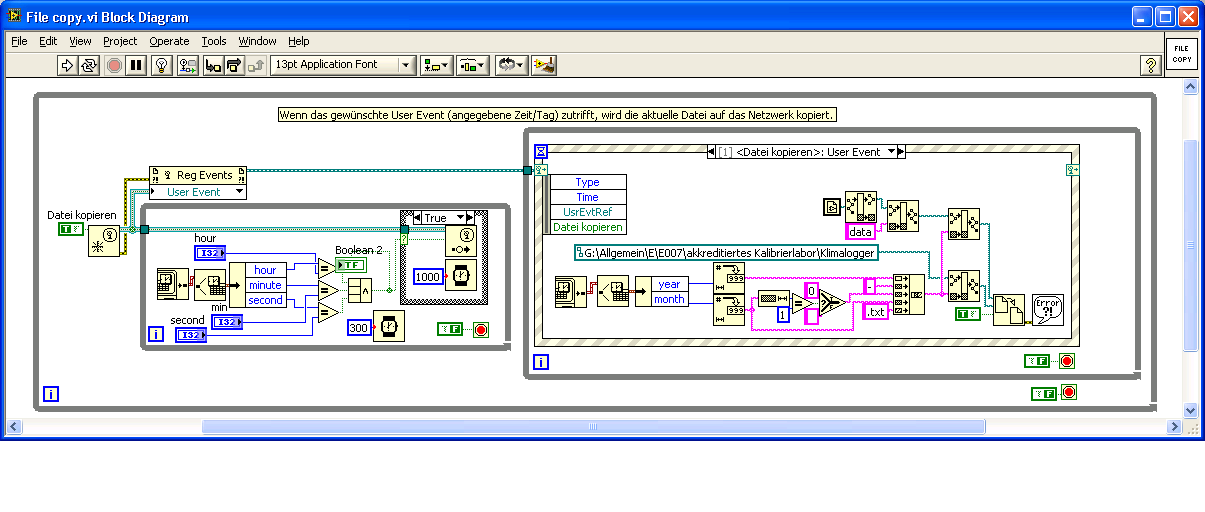Toggle Retain Wire Values button
Screen dimensions: 1205x512
pos(186,65)
